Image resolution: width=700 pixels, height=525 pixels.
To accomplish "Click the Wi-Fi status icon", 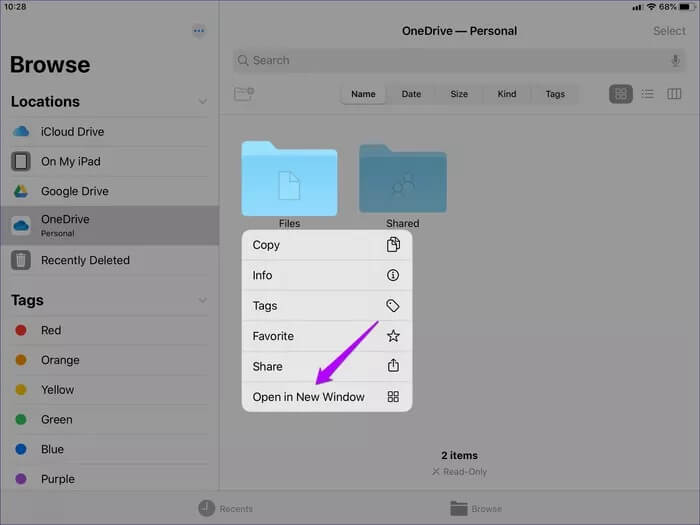I will tap(651, 7).
